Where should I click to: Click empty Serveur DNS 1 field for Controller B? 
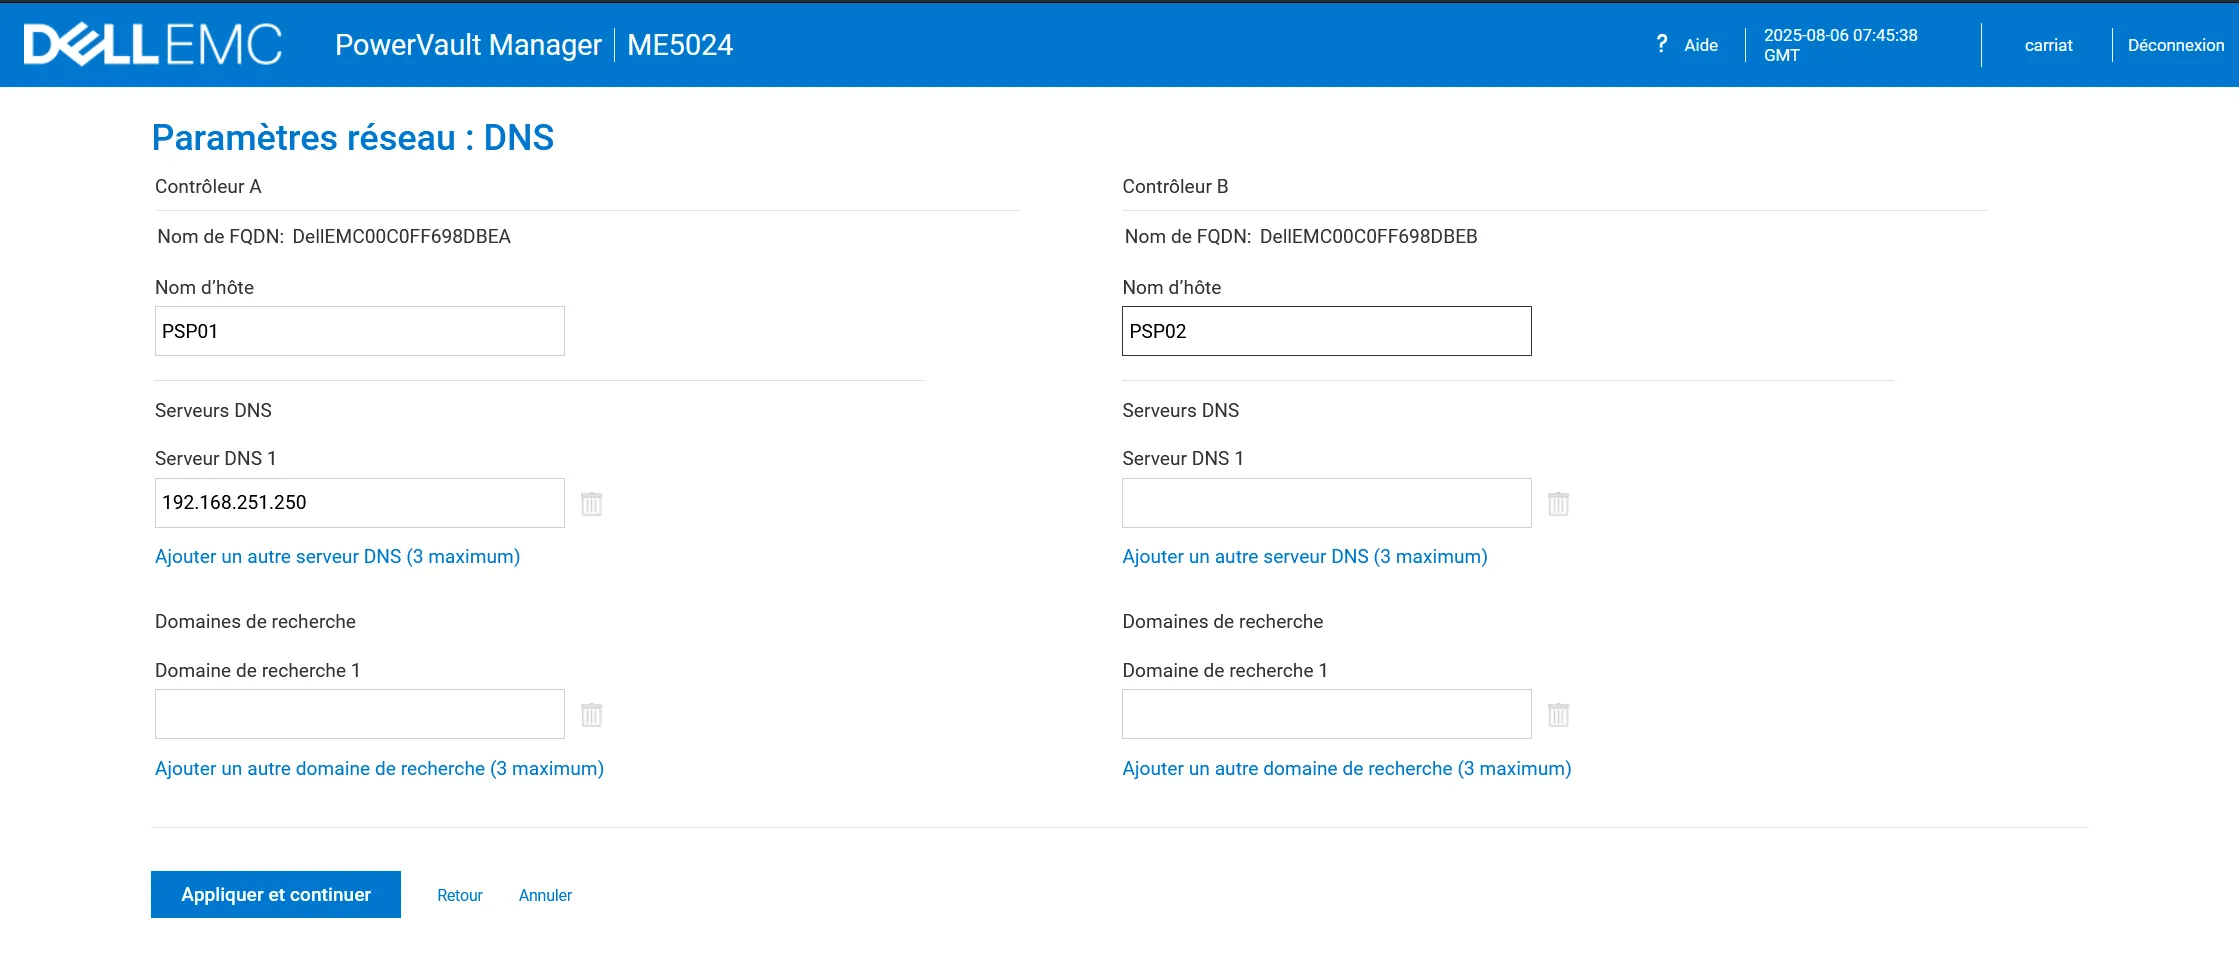[x=1326, y=503]
